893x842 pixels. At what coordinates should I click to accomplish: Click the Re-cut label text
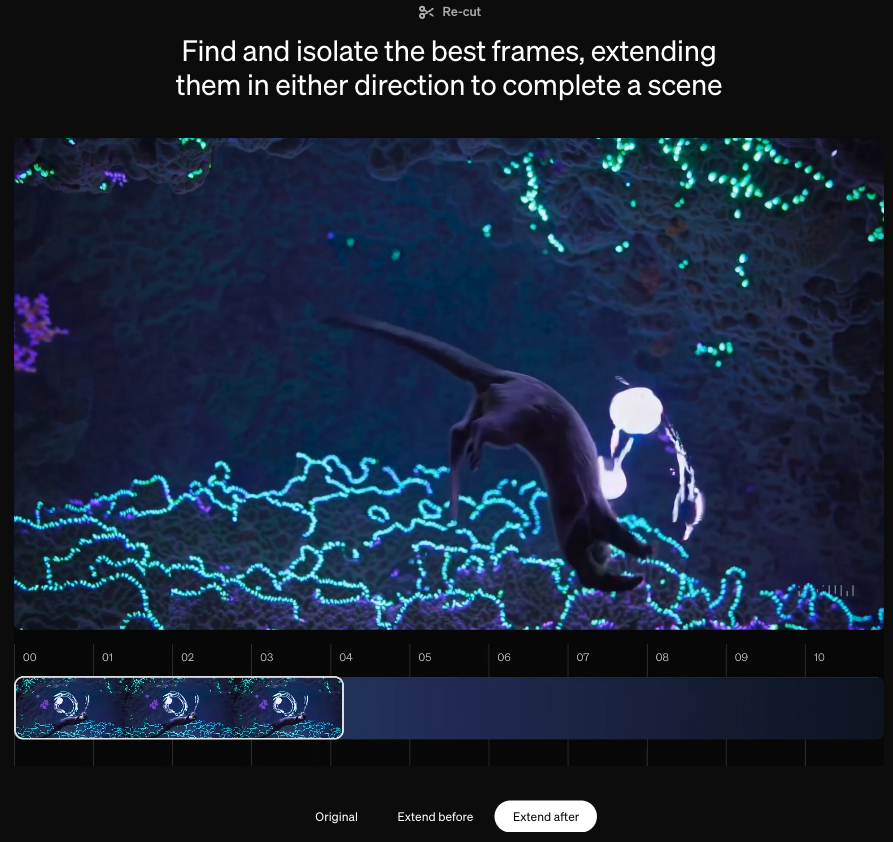(x=461, y=12)
